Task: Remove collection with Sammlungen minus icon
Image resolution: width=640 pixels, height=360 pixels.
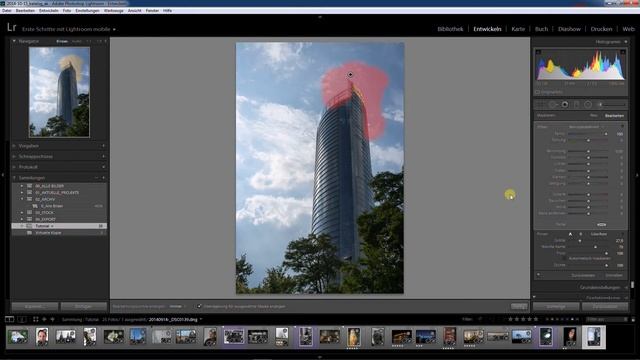Action: click(x=97, y=178)
